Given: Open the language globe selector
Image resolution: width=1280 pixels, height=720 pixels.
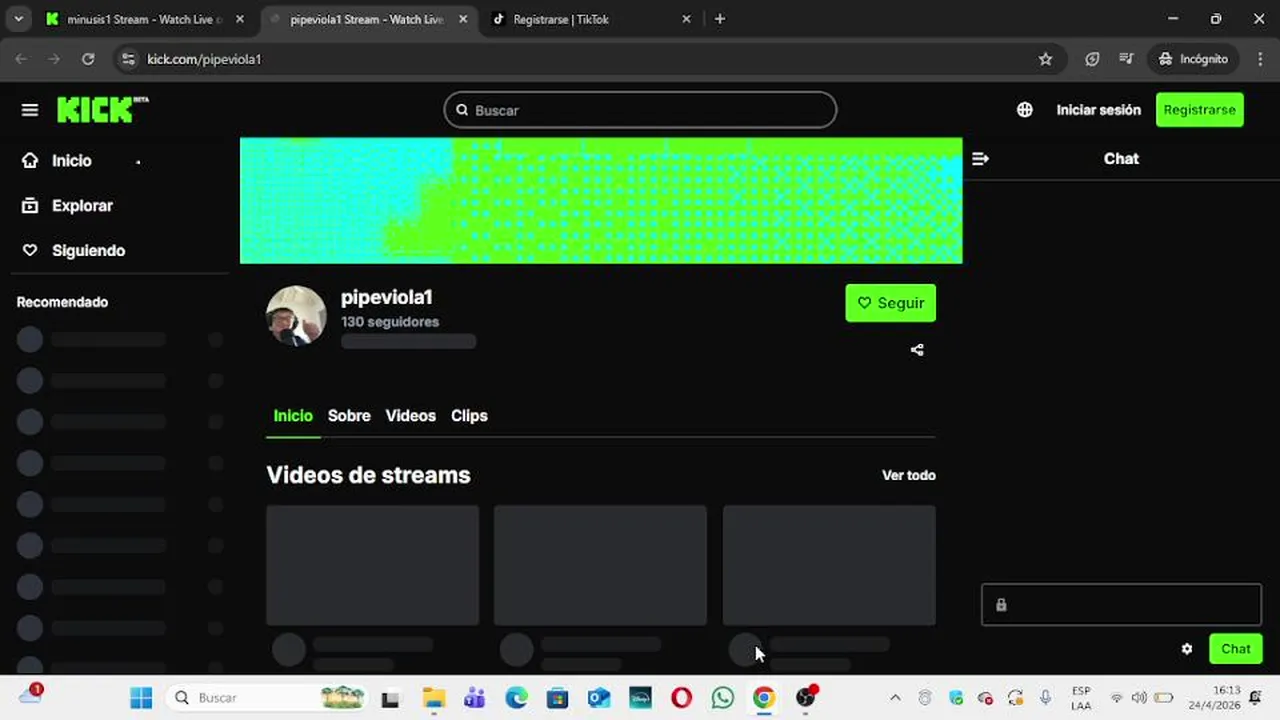Looking at the screenshot, I should click(x=1025, y=110).
